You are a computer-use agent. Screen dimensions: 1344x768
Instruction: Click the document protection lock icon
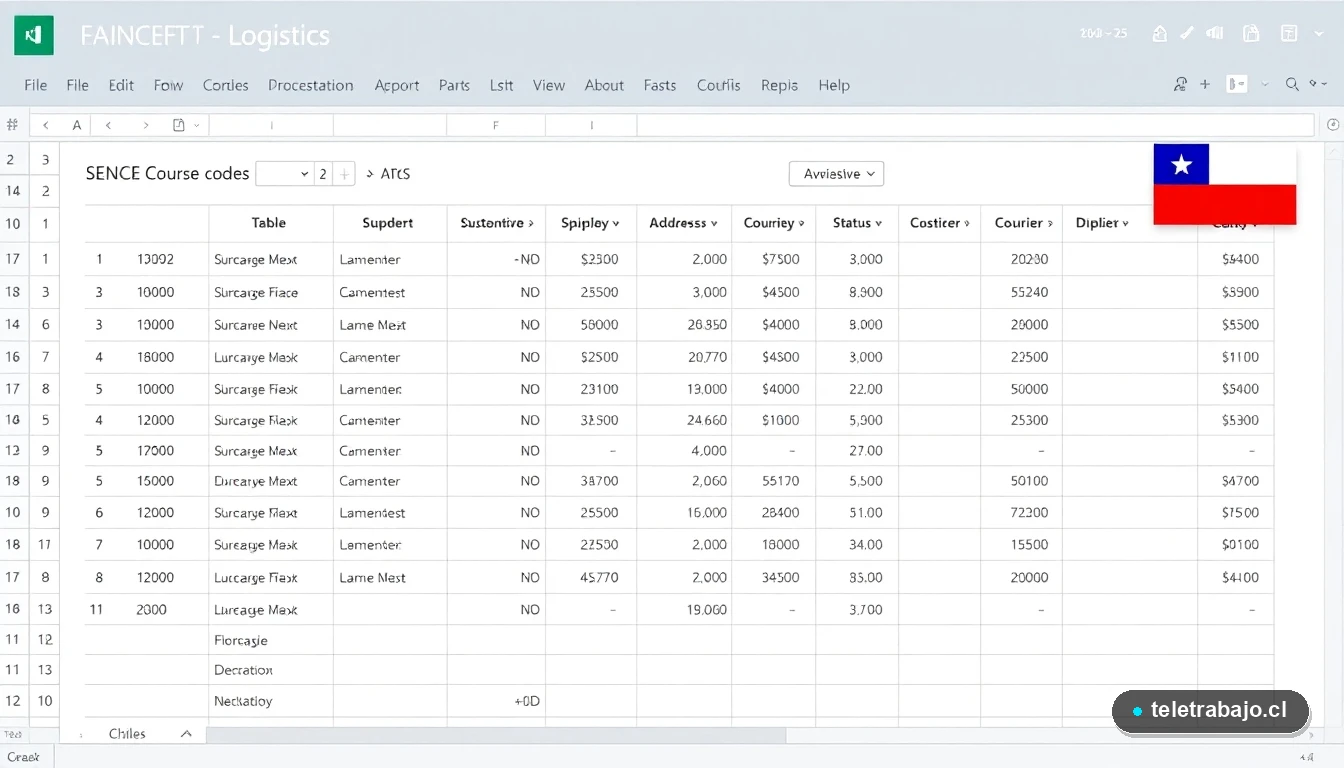pos(1250,33)
